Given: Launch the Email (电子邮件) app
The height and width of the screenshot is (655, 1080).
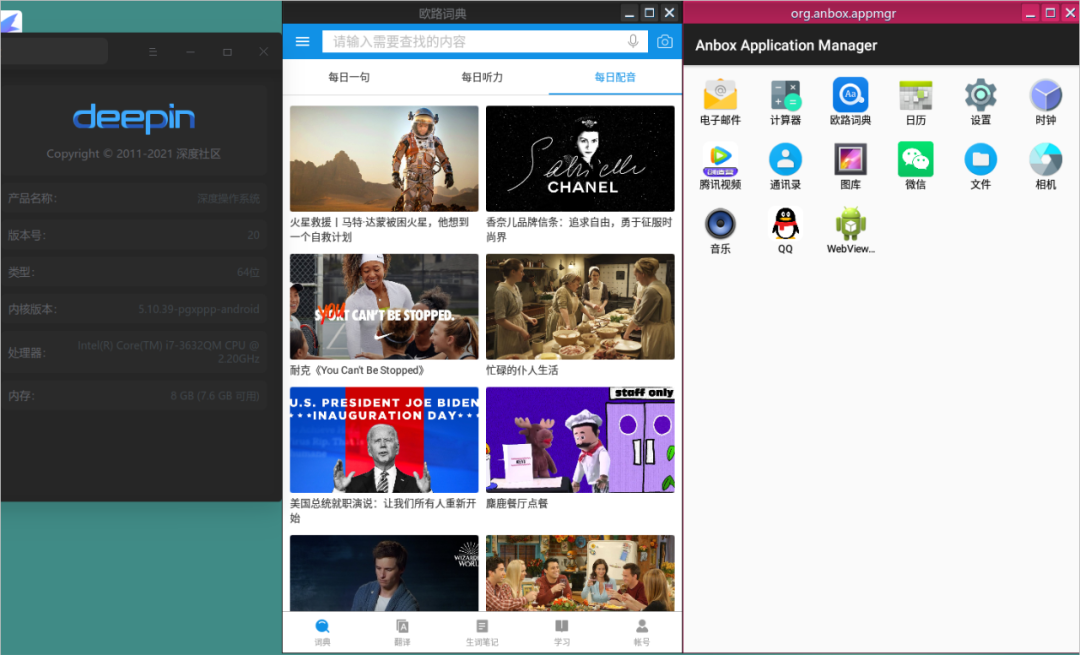Looking at the screenshot, I should (720, 96).
